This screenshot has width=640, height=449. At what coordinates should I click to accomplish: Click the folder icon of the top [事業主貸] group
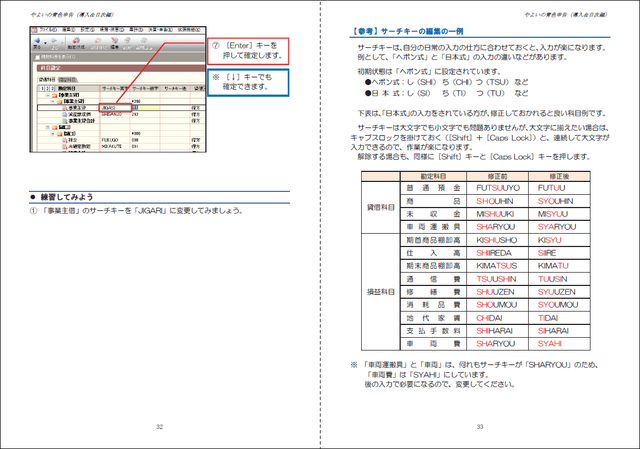tap(54, 96)
